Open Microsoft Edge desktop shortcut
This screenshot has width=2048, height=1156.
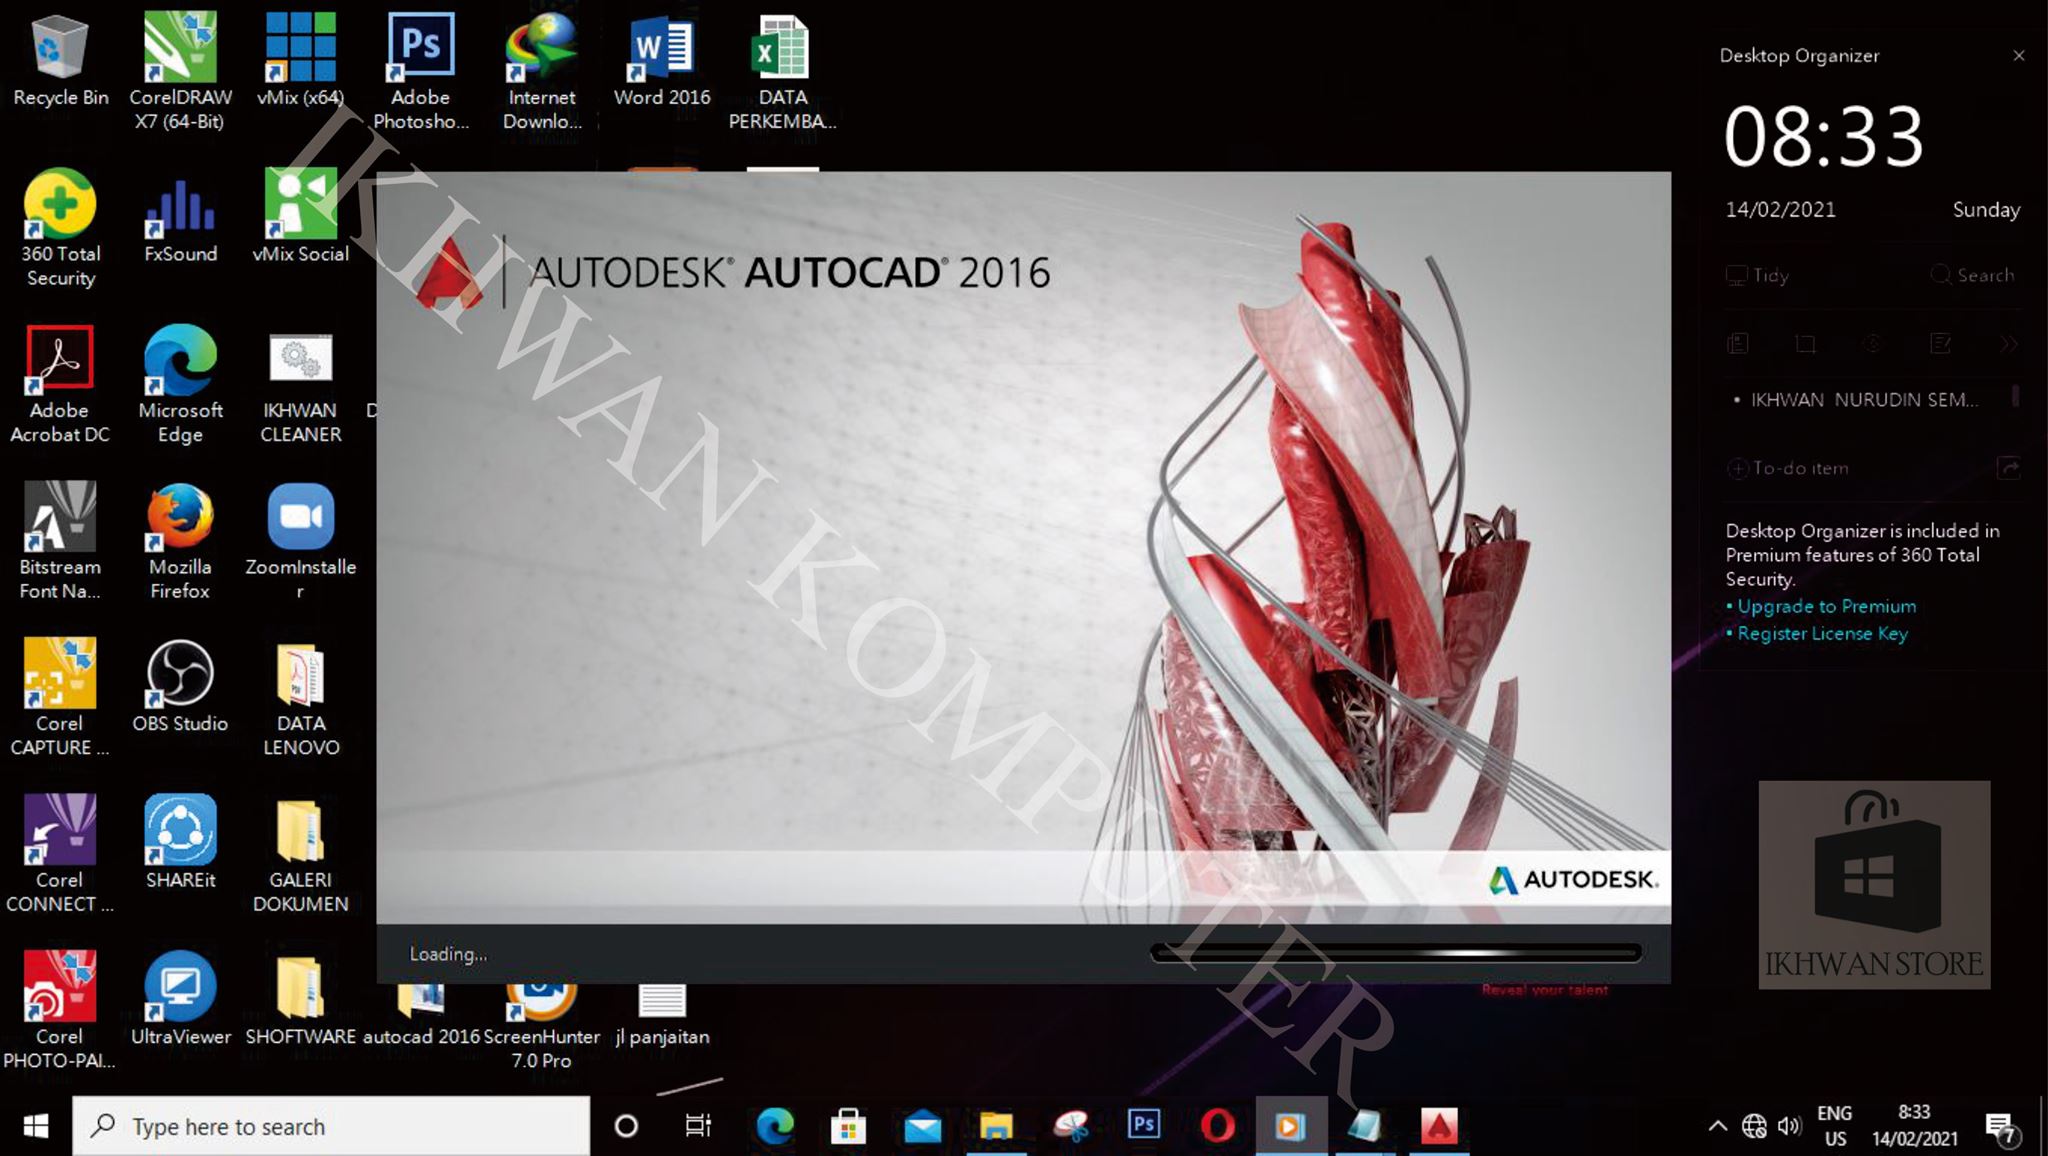(180, 384)
